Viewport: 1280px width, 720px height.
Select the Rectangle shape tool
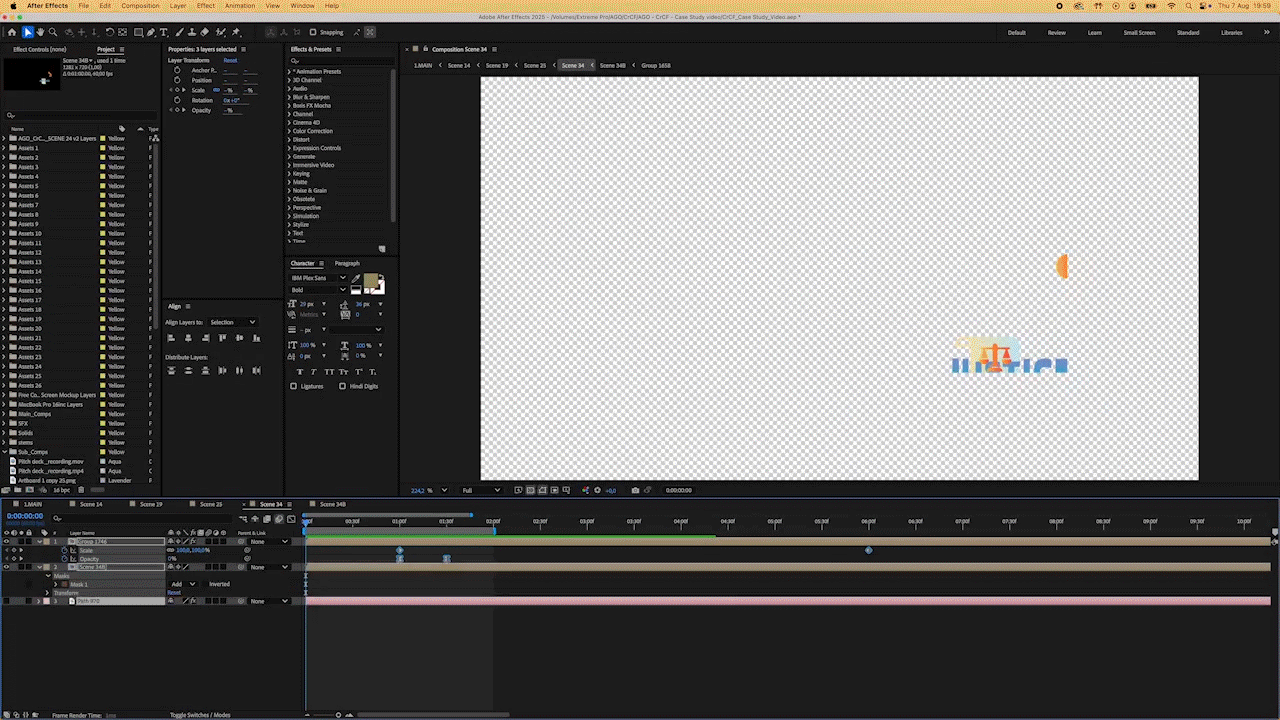pyautogui.click(x=138, y=32)
